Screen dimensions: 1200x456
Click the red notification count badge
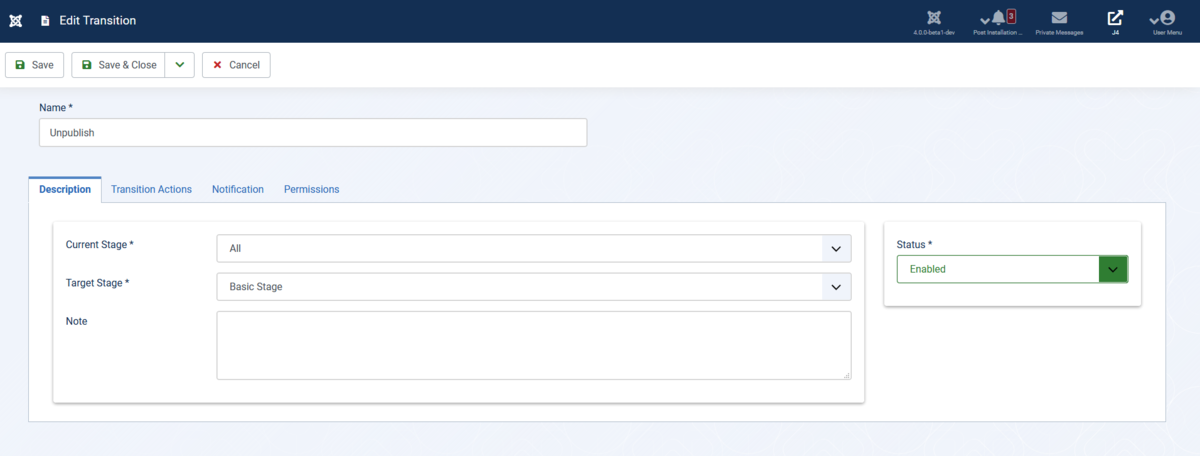pyautogui.click(x=1011, y=16)
